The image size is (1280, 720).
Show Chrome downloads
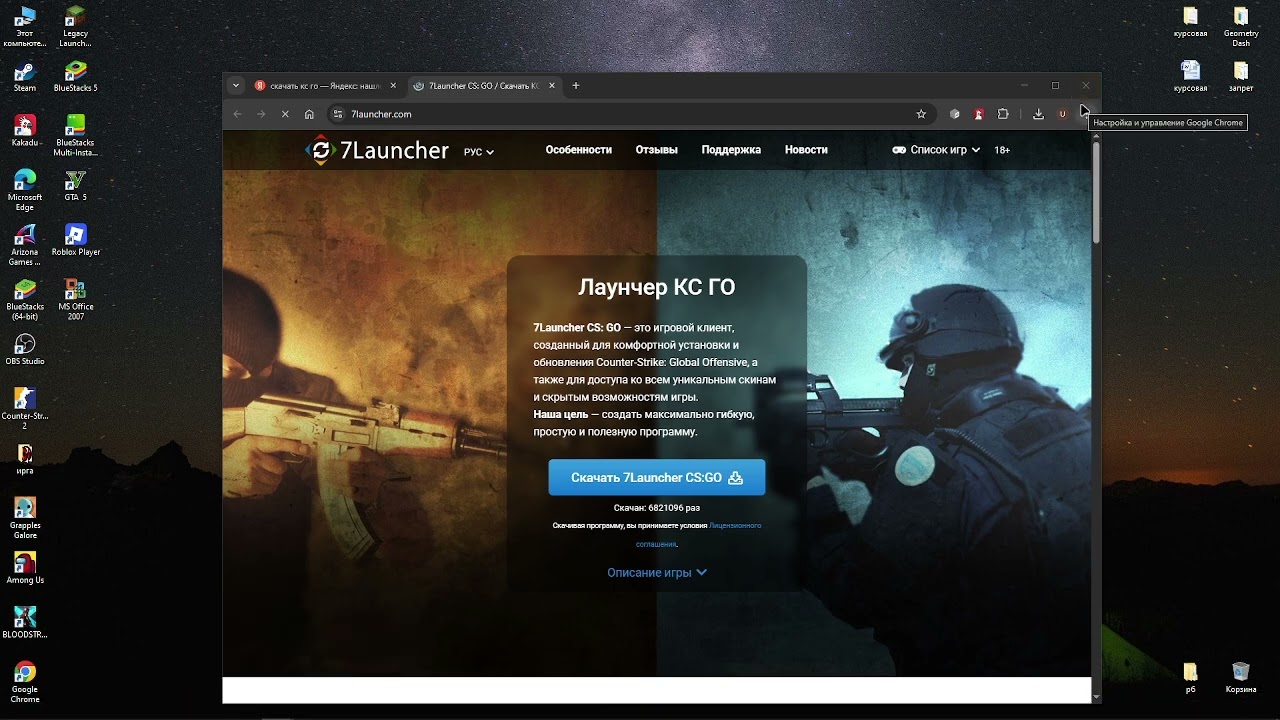1038,114
